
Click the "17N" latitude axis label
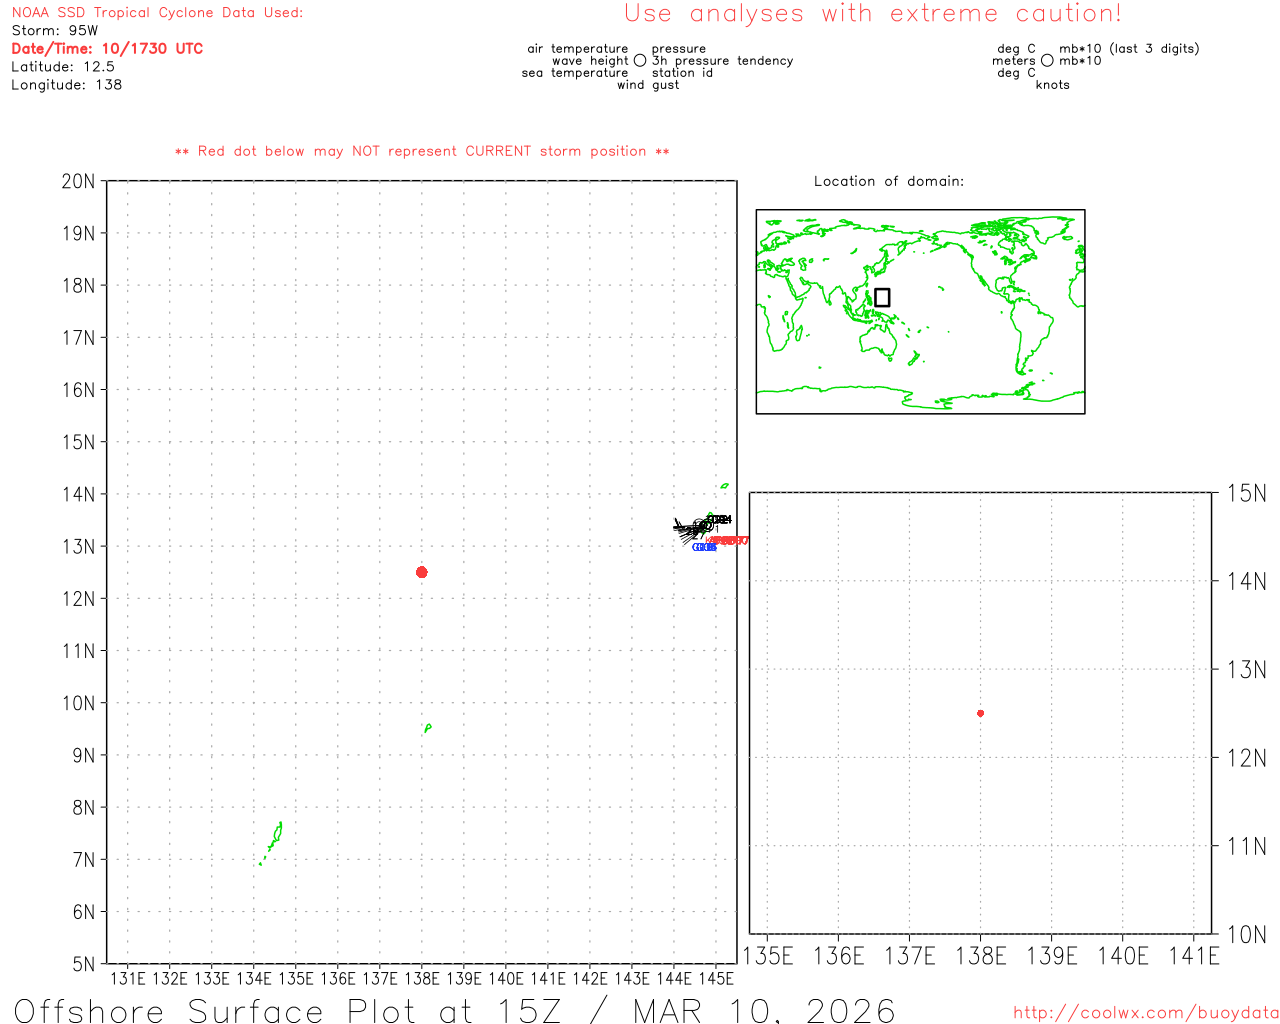pyautogui.click(x=78, y=337)
